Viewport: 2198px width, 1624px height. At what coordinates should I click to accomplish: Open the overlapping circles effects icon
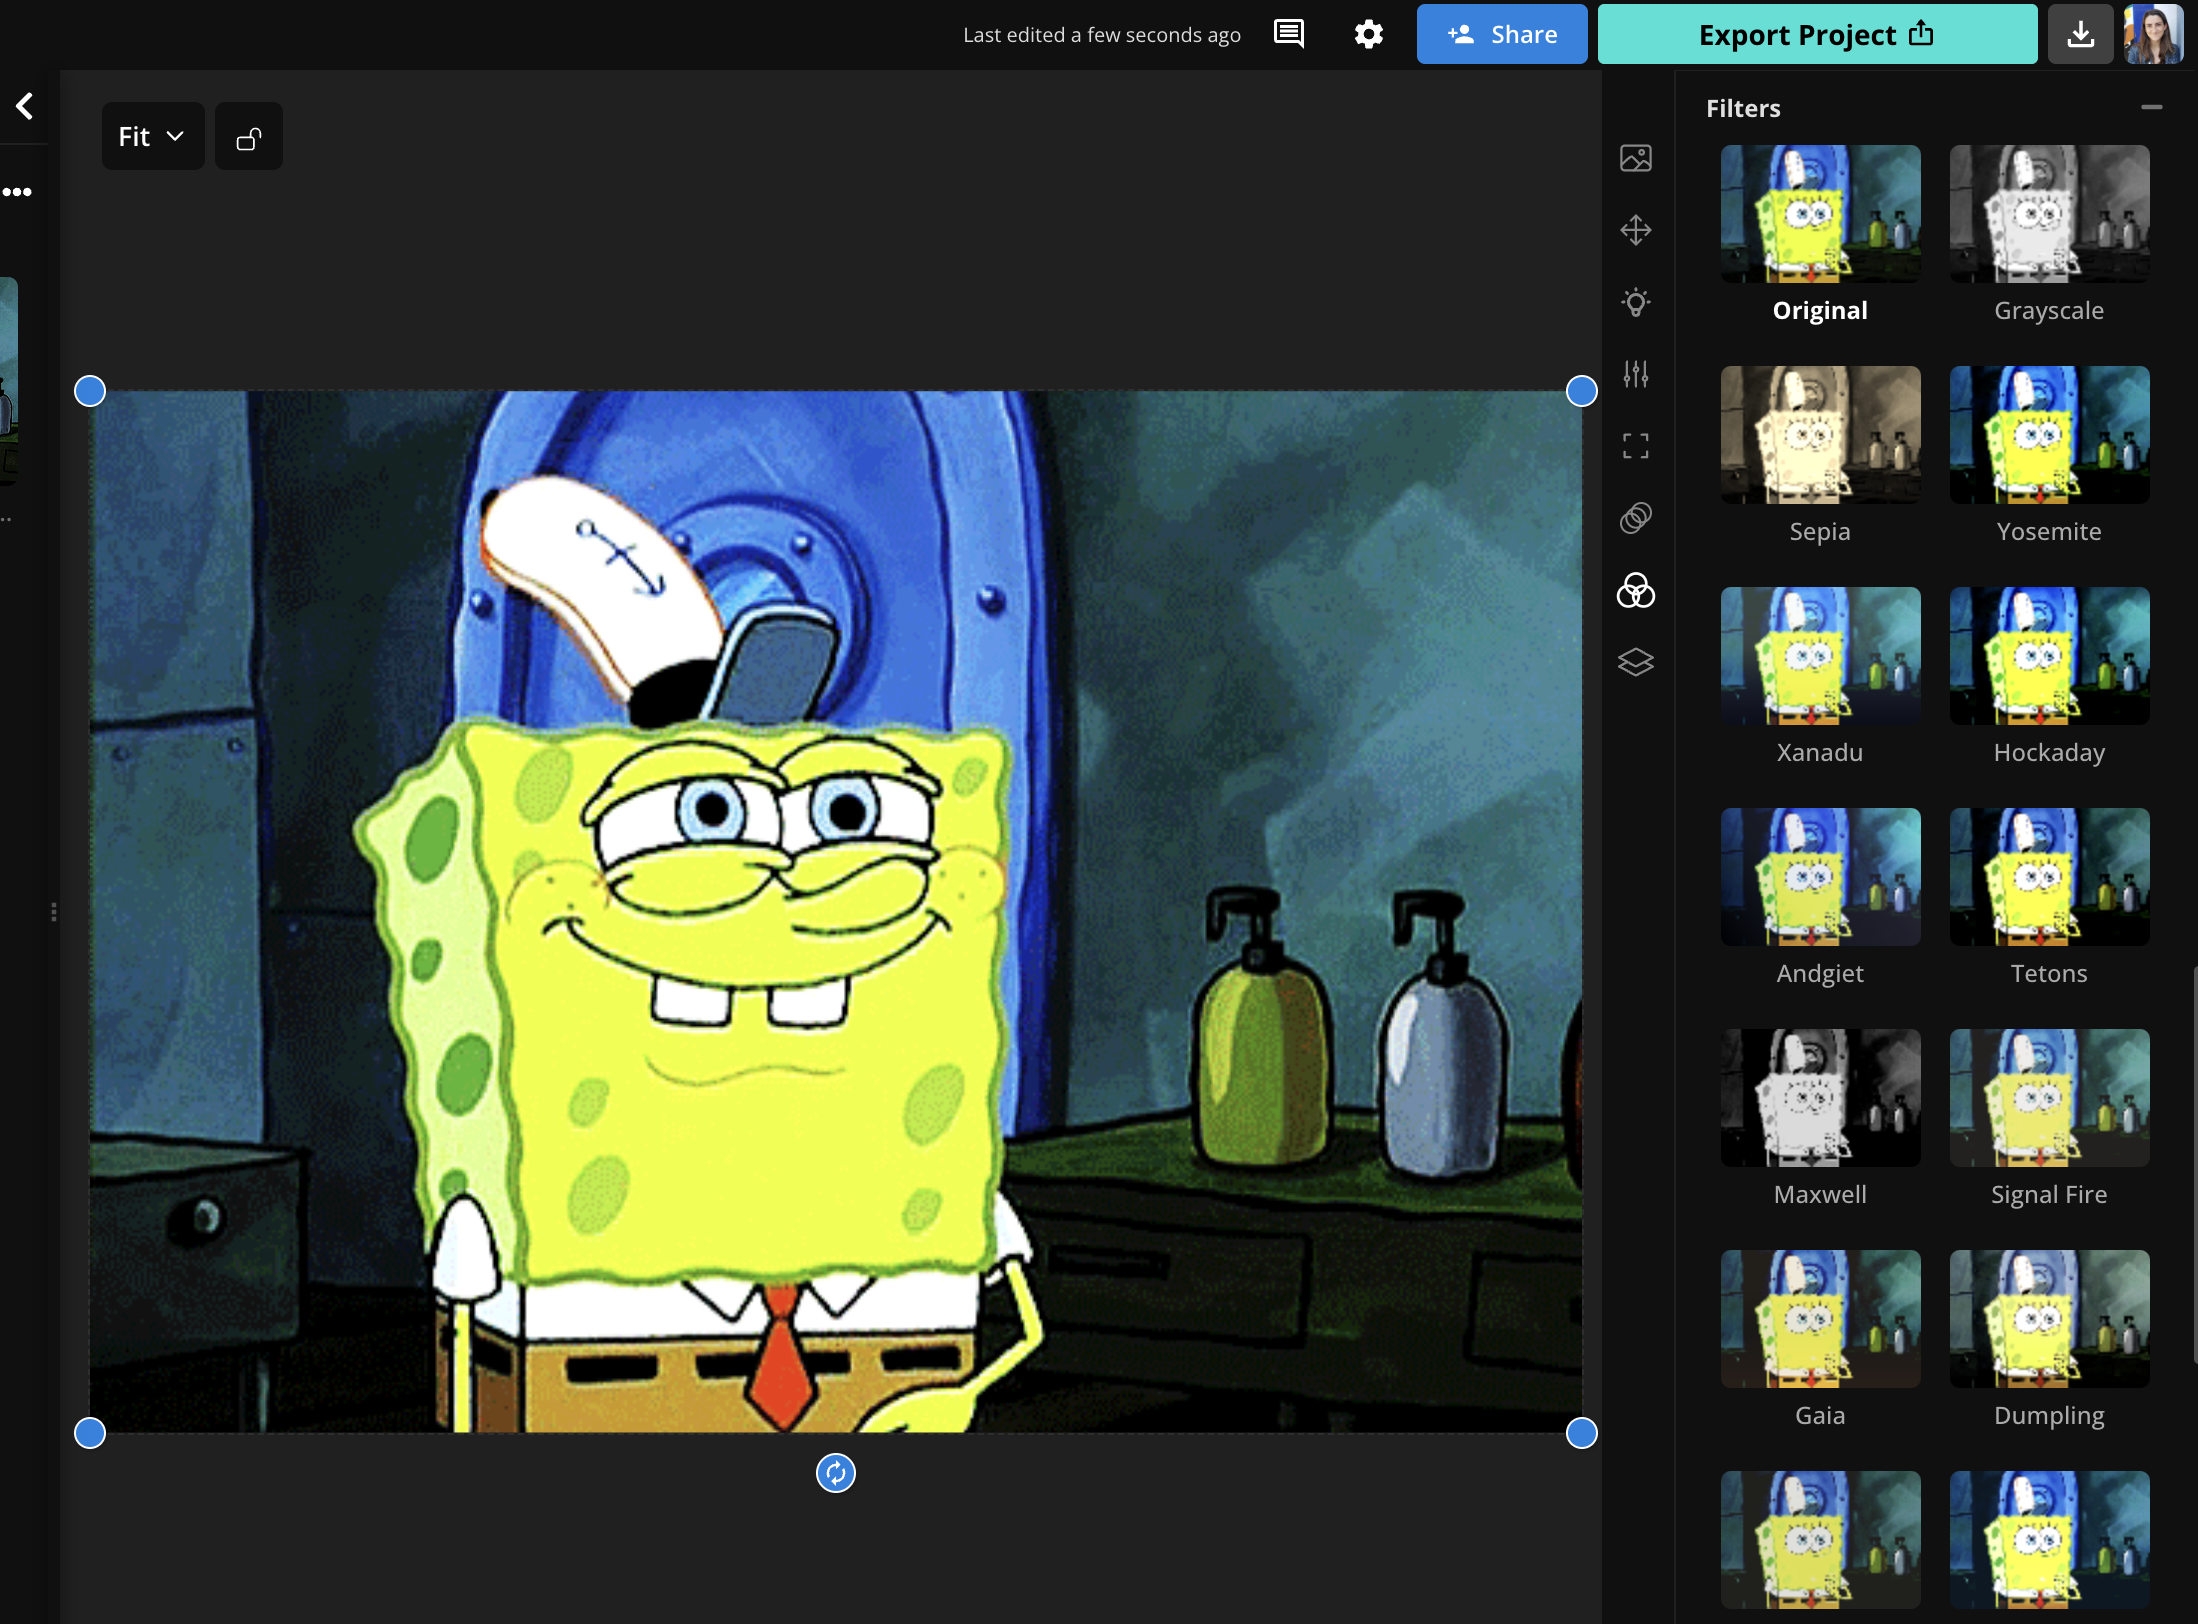point(1635,518)
